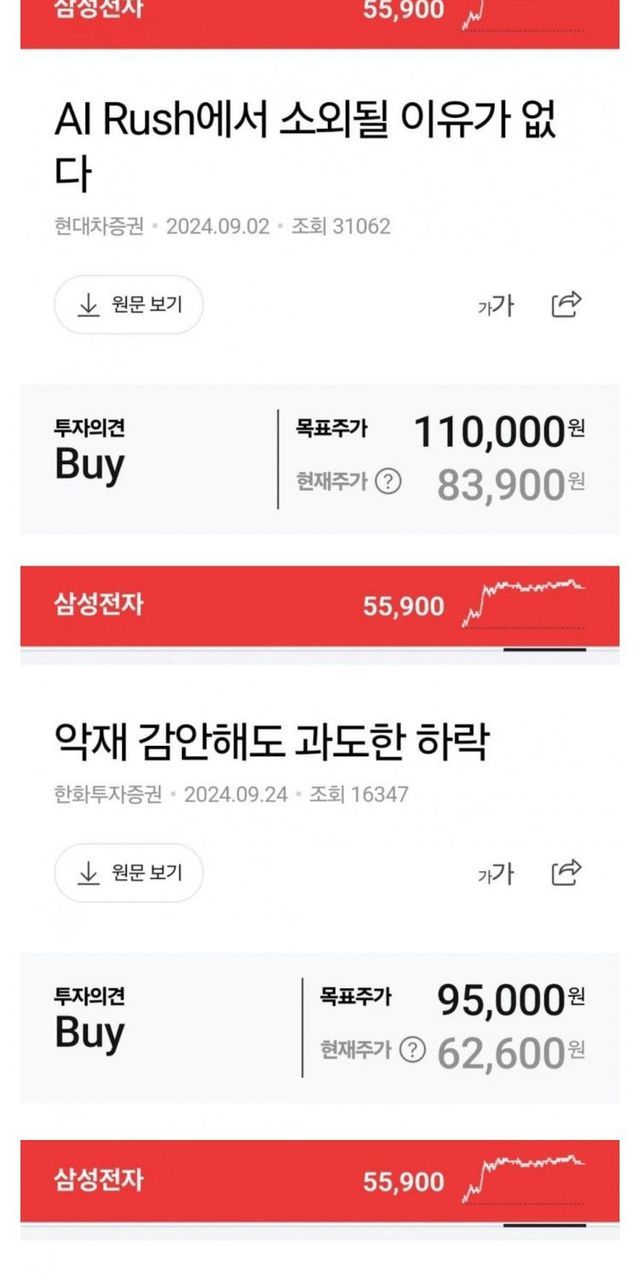
Task: Select 삼성전자 label in the middle red banner
Action: click(x=98, y=605)
